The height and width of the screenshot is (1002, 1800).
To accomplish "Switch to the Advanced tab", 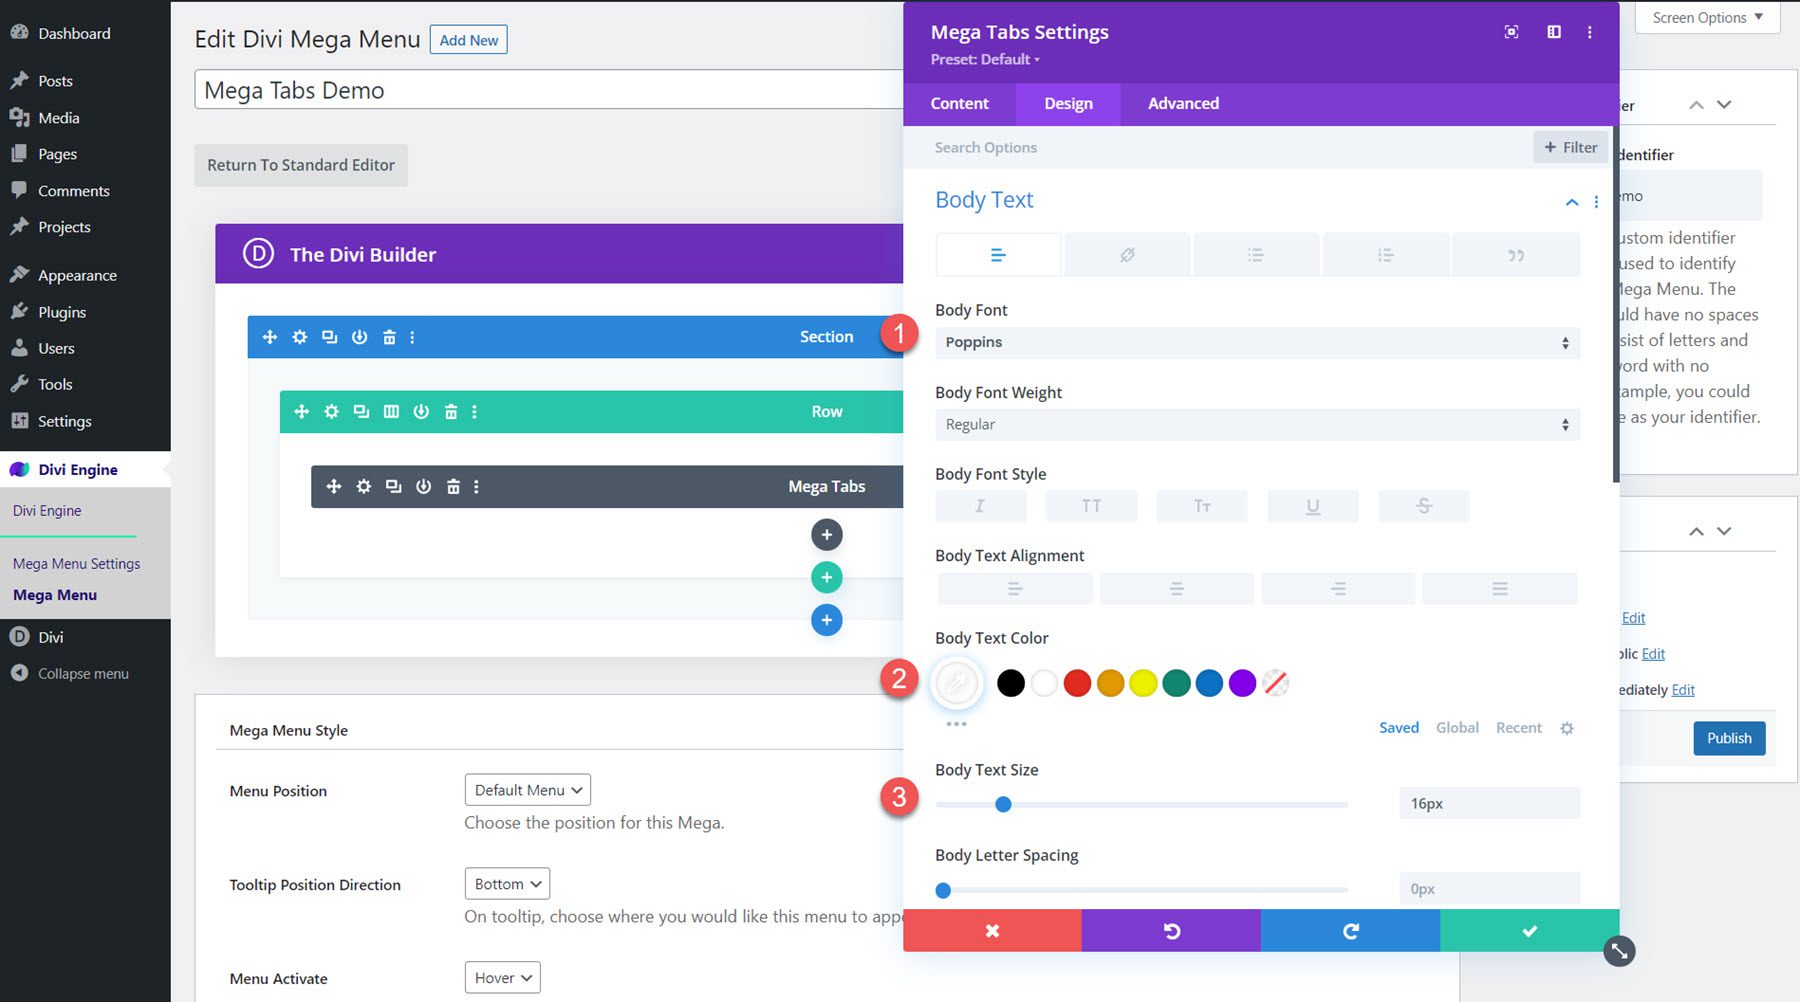I will pos(1183,104).
